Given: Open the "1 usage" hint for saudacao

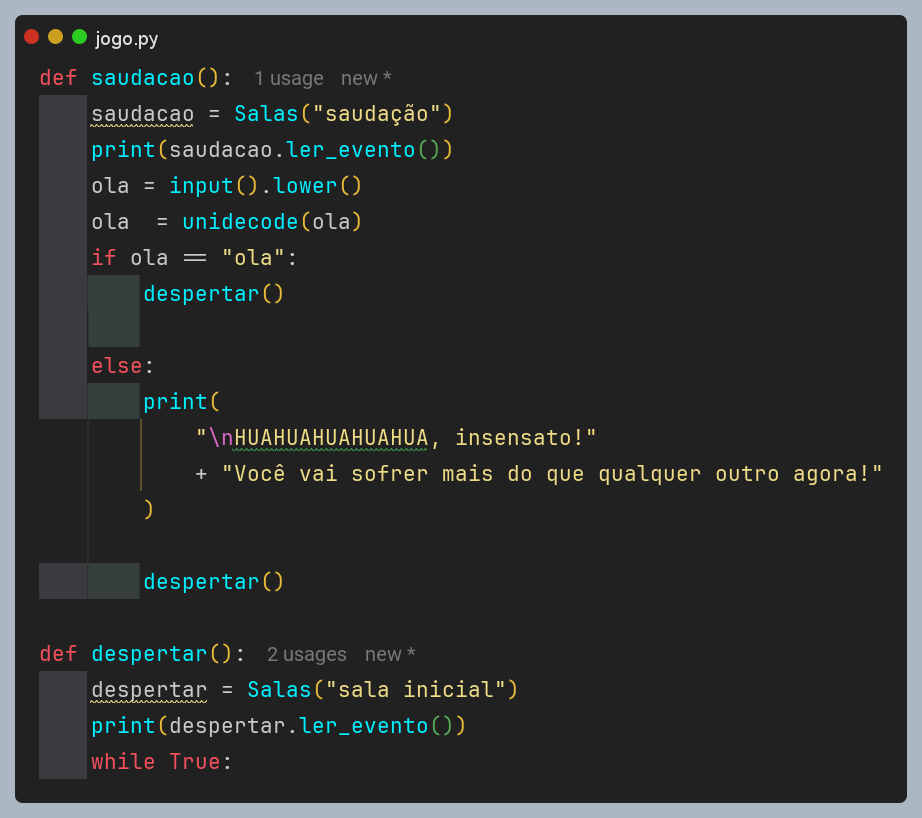Looking at the screenshot, I should (288, 78).
